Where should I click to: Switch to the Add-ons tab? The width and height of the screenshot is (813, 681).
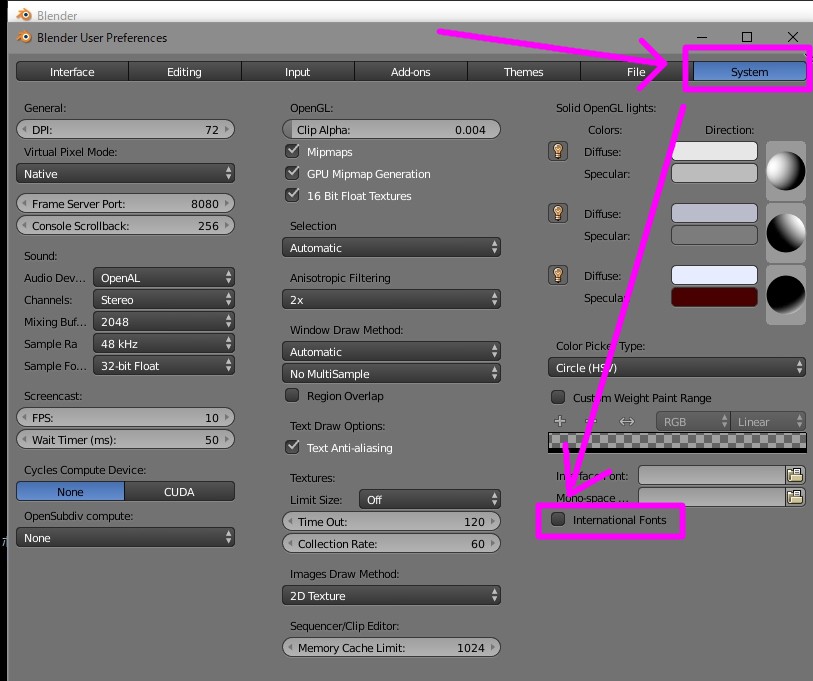pos(411,72)
